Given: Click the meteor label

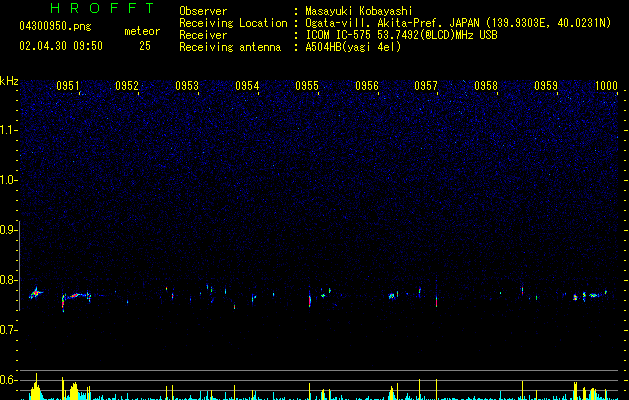Looking at the screenshot, I should [142, 31].
